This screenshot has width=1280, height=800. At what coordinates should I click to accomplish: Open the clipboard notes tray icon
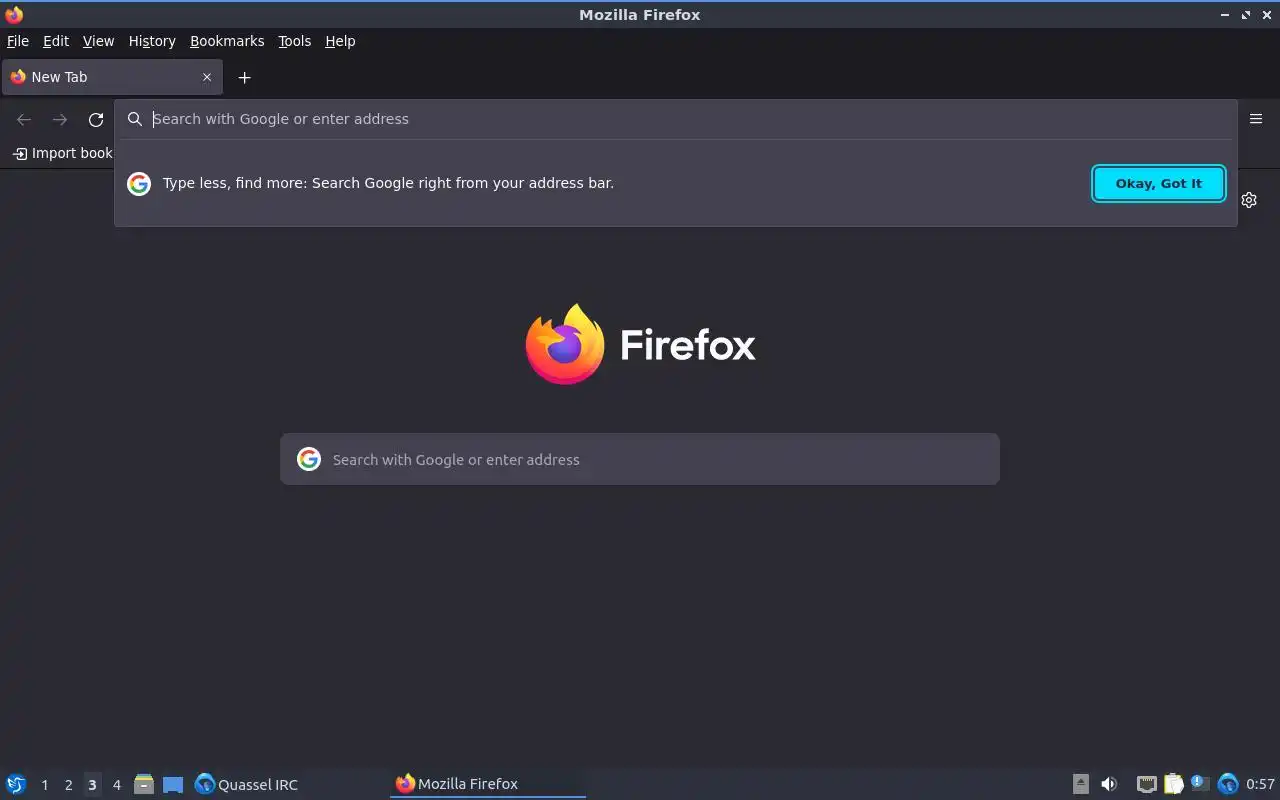pyautogui.click(x=1173, y=784)
